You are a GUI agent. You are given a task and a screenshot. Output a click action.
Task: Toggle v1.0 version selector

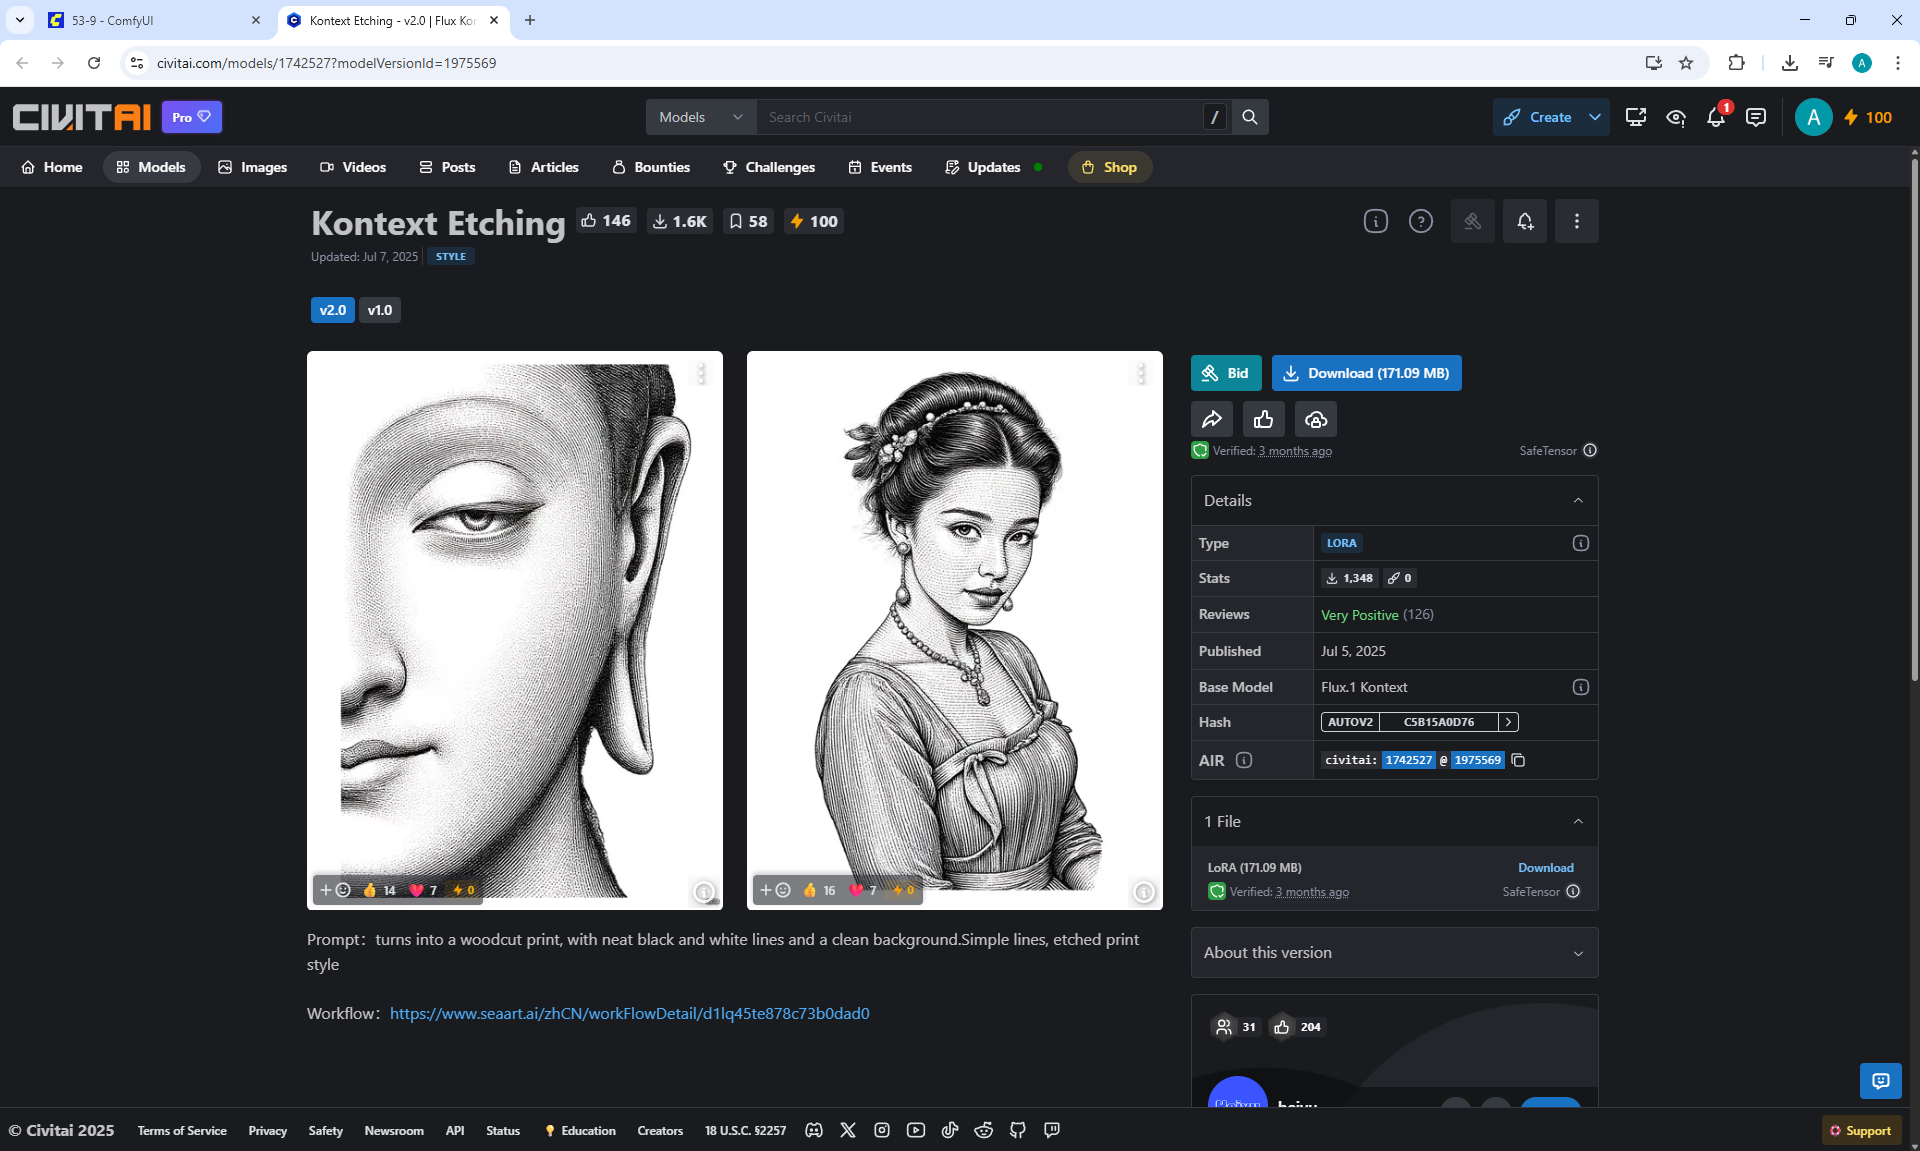[379, 310]
